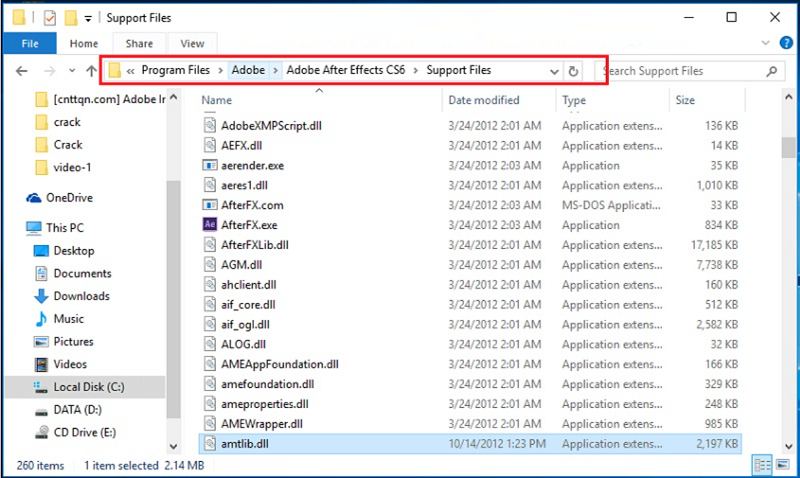Click the search magnifier icon
This screenshot has height=478, width=800.
point(771,71)
